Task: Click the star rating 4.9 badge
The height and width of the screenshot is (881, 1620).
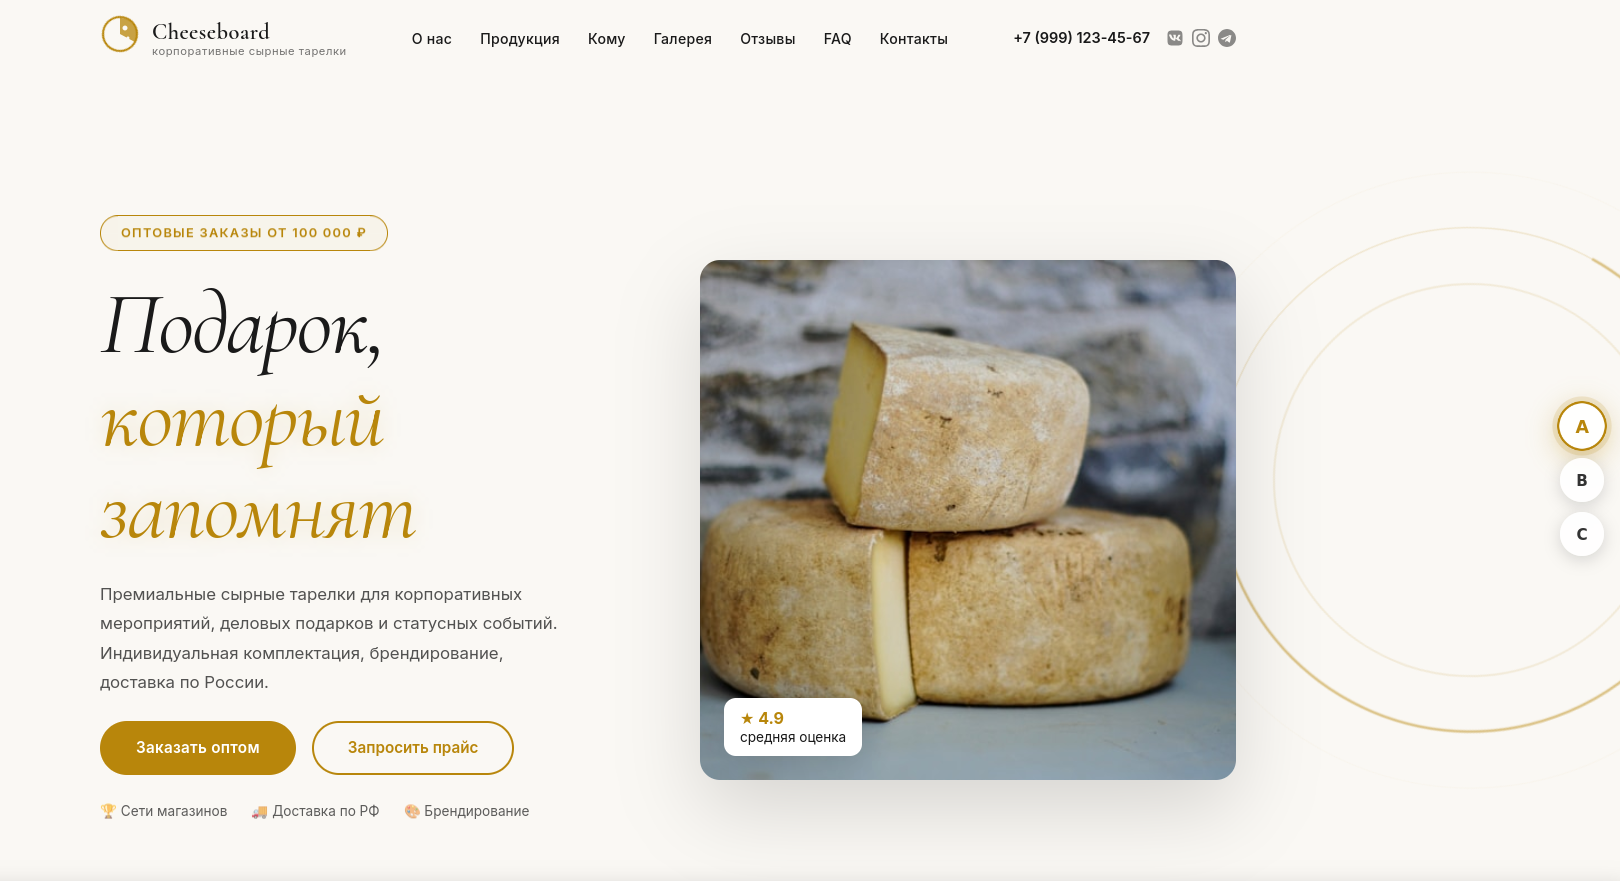Action: [793, 727]
